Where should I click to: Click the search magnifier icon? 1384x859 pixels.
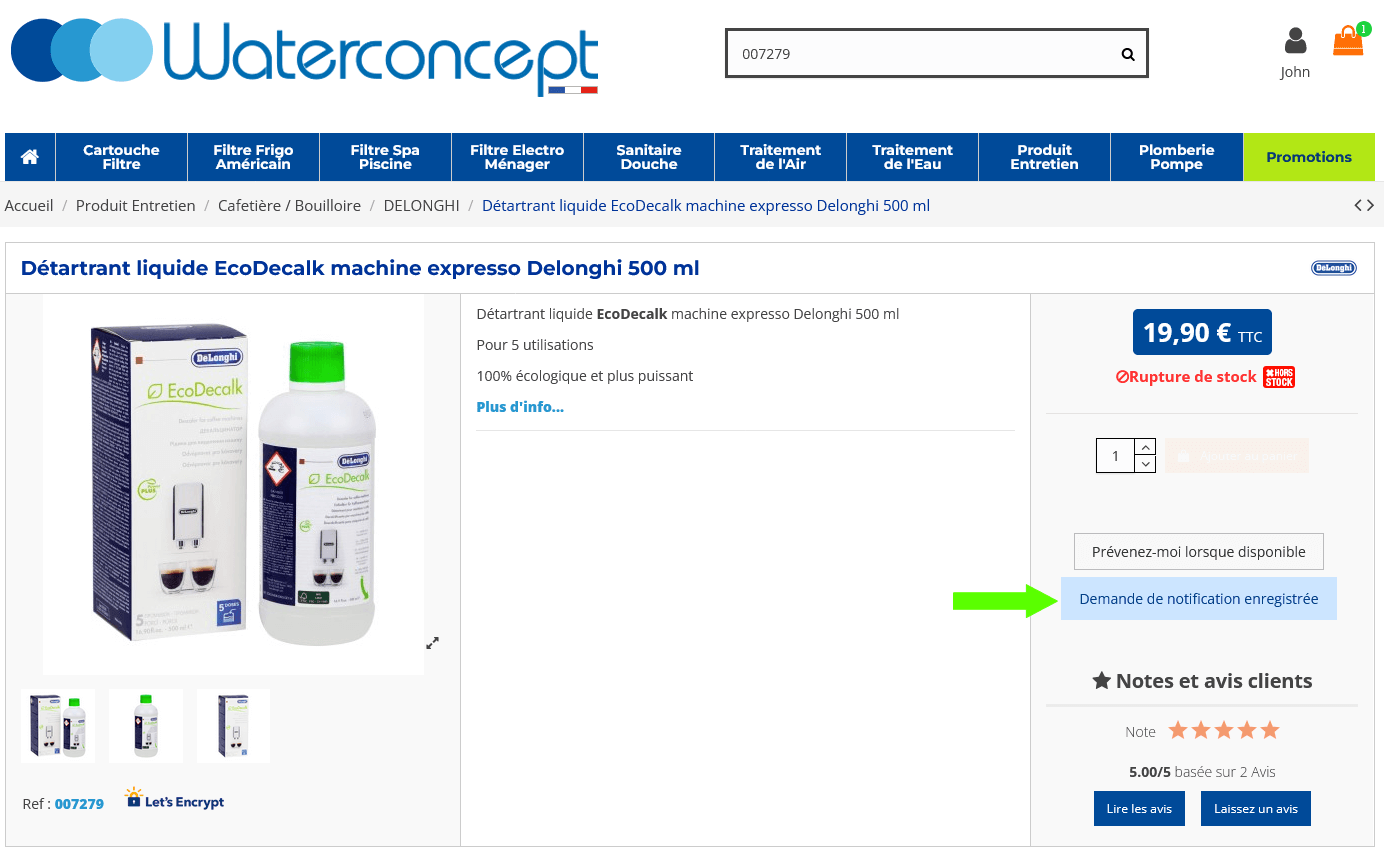pyautogui.click(x=1127, y=54)
